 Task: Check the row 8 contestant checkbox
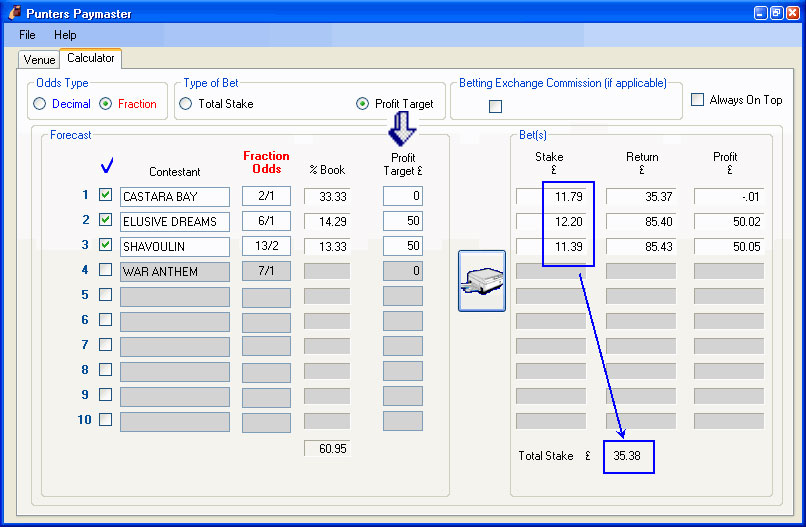105,370
